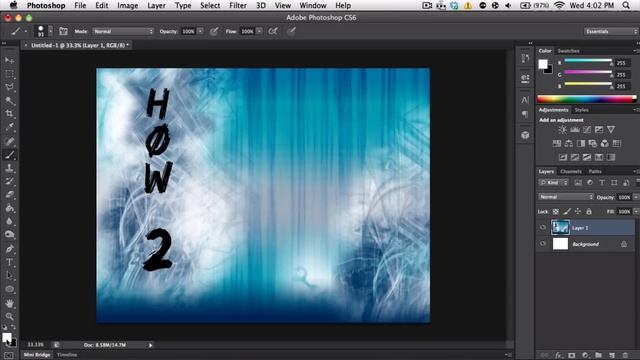This screenshot has height=360, width=640.
Task: Open layer Opacity arrow in Layers panel
Action: 636,197
